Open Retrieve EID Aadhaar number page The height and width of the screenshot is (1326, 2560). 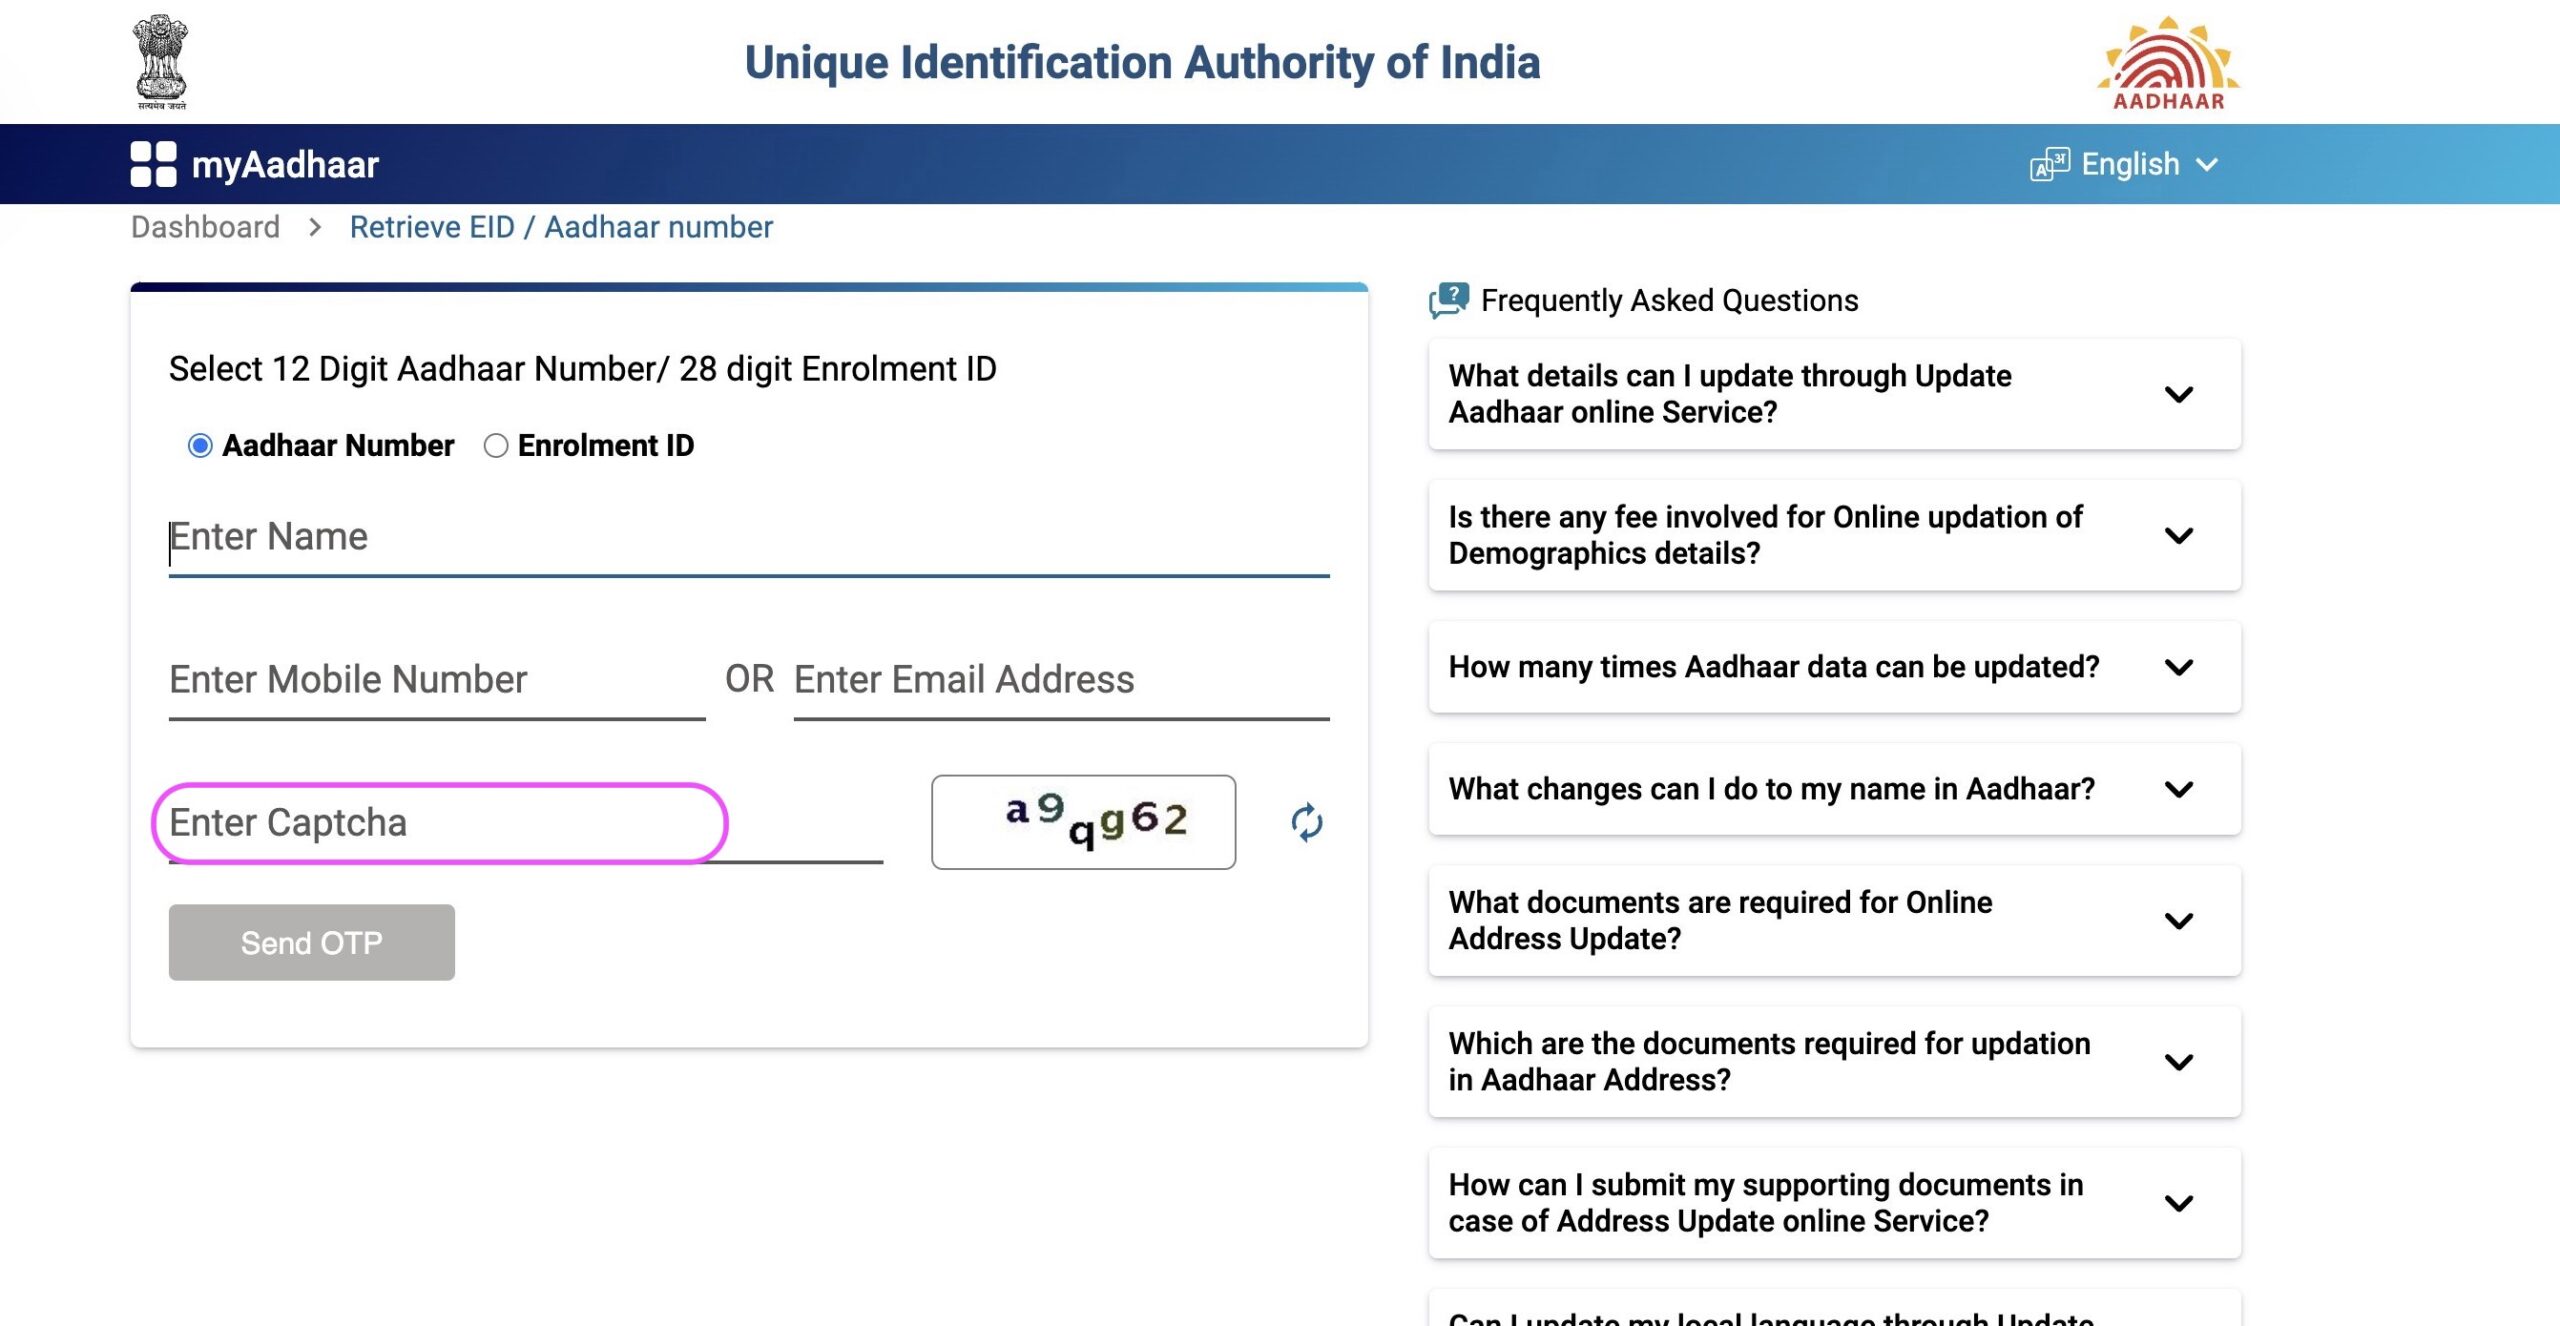tap(561, 227)
